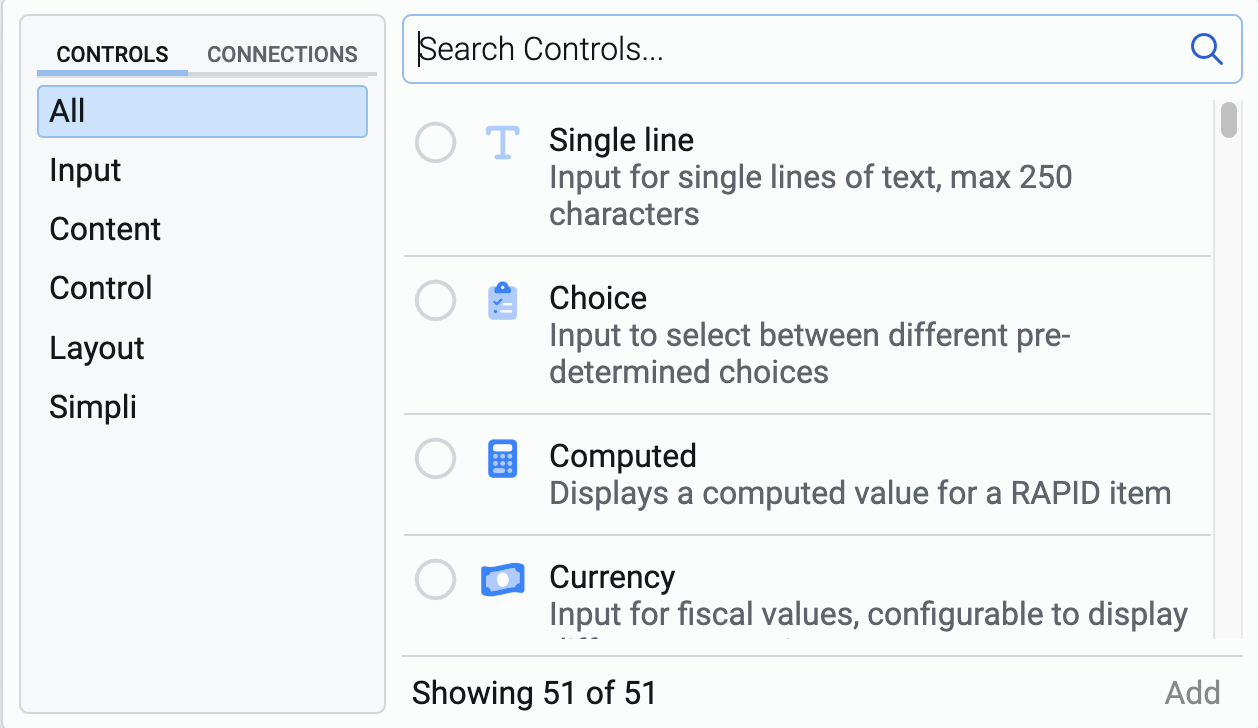Filter by Layout category
This screenshot has height=728, width=1258.
click(97, 348)
